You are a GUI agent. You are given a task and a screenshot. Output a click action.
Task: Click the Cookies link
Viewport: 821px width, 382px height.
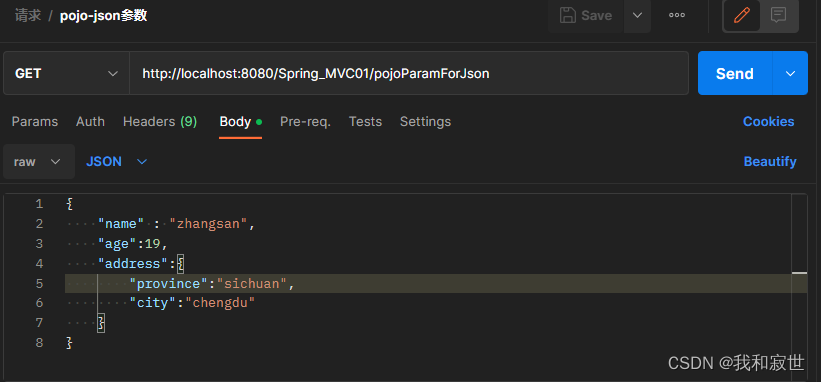tap(768, 121)
